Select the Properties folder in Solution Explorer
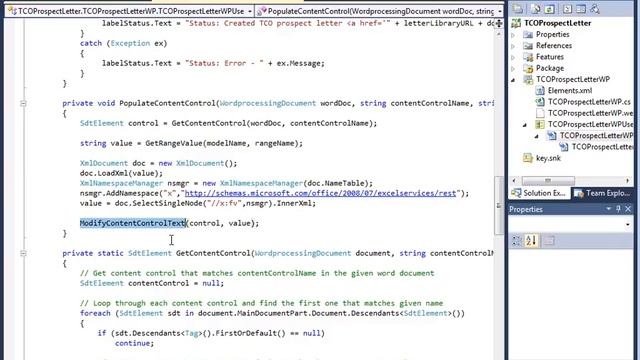This screenshot has height=360, width=640. [x=552, y=34]
